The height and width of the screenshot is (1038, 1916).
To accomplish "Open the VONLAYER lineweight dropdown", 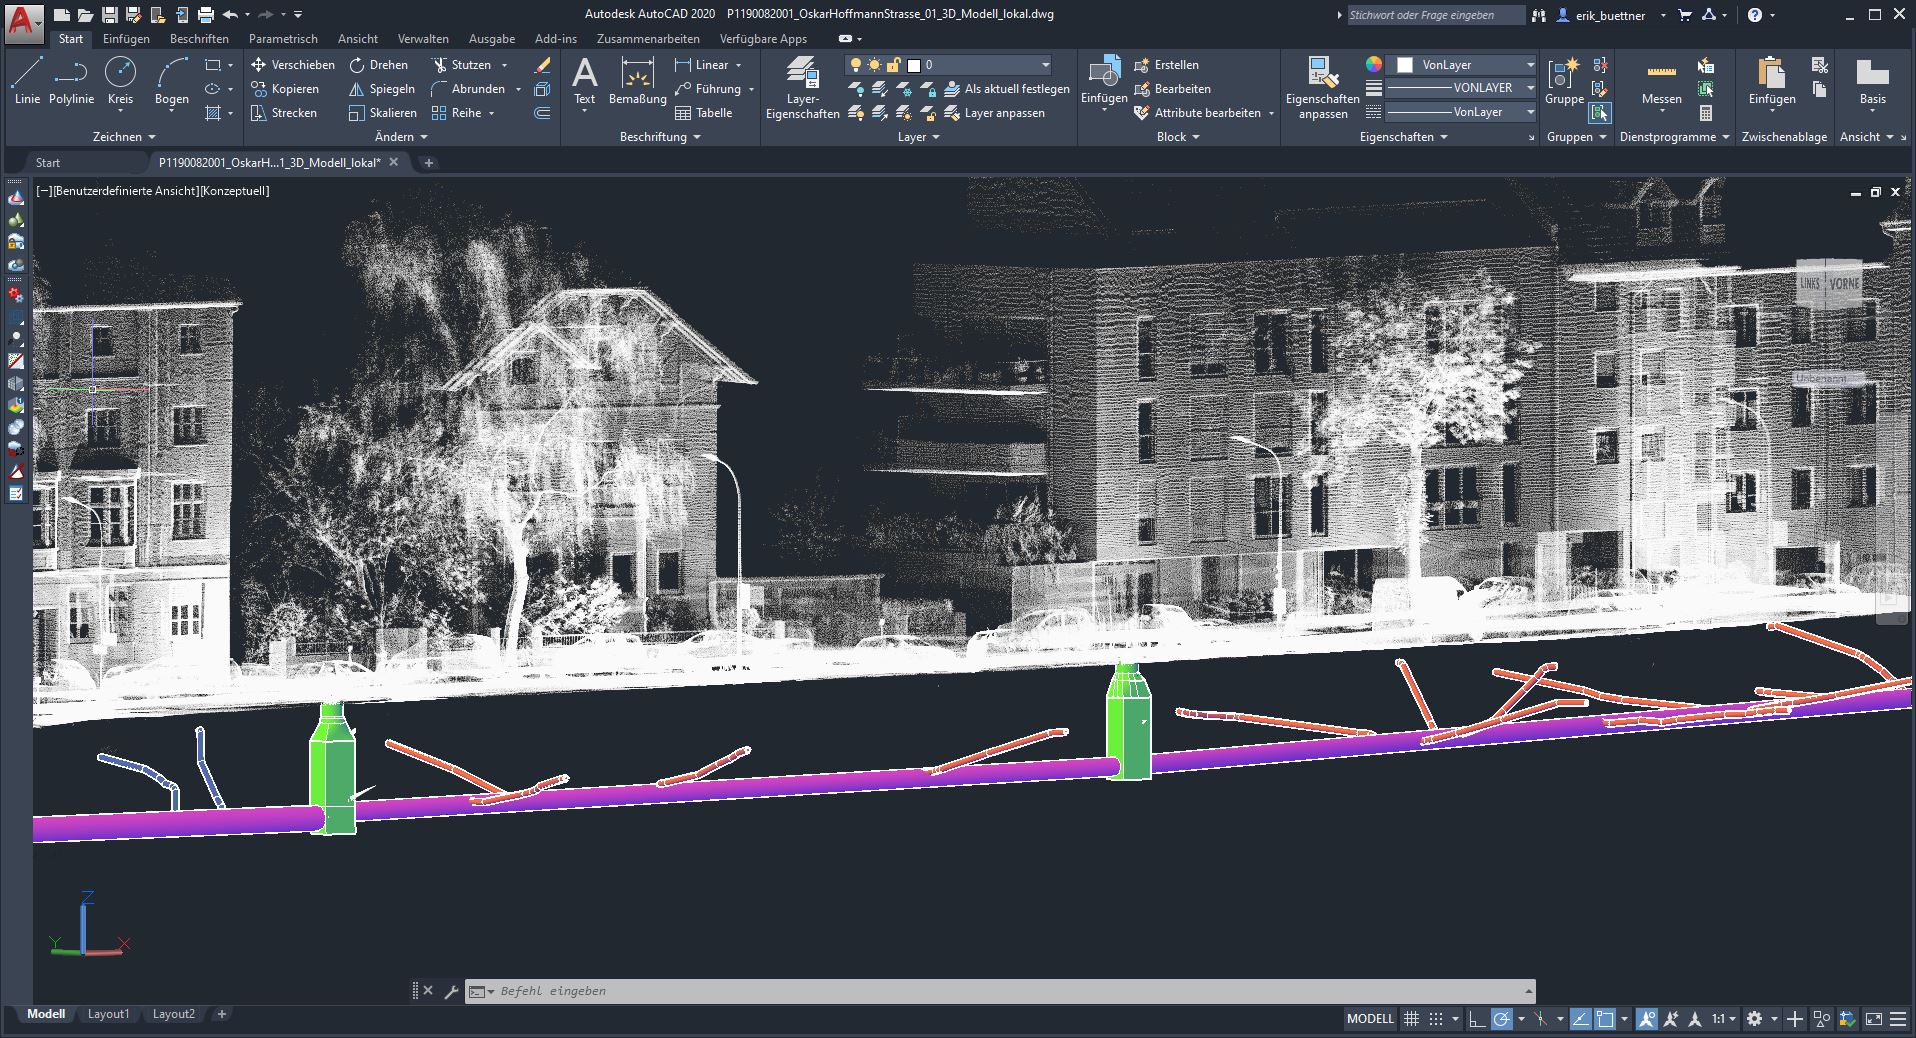I will [x=1529, y=88].
